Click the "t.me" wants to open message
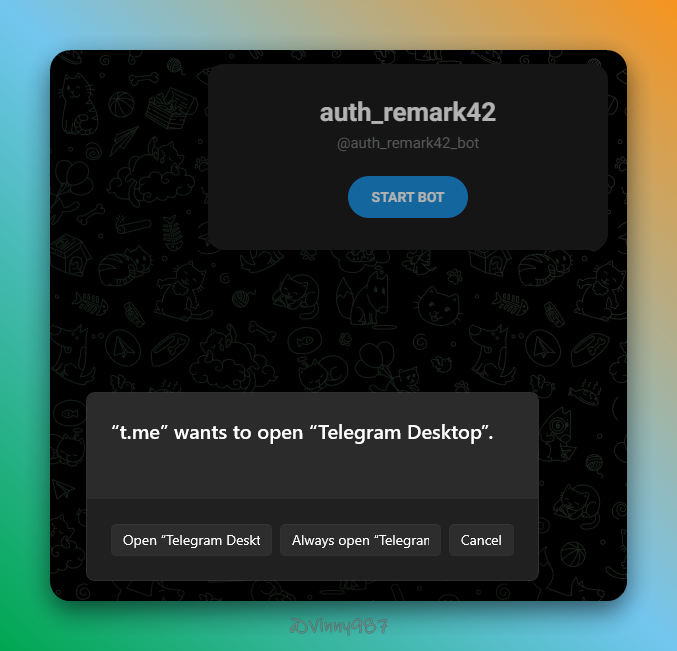The image size is (677, 651). [303, 432]
